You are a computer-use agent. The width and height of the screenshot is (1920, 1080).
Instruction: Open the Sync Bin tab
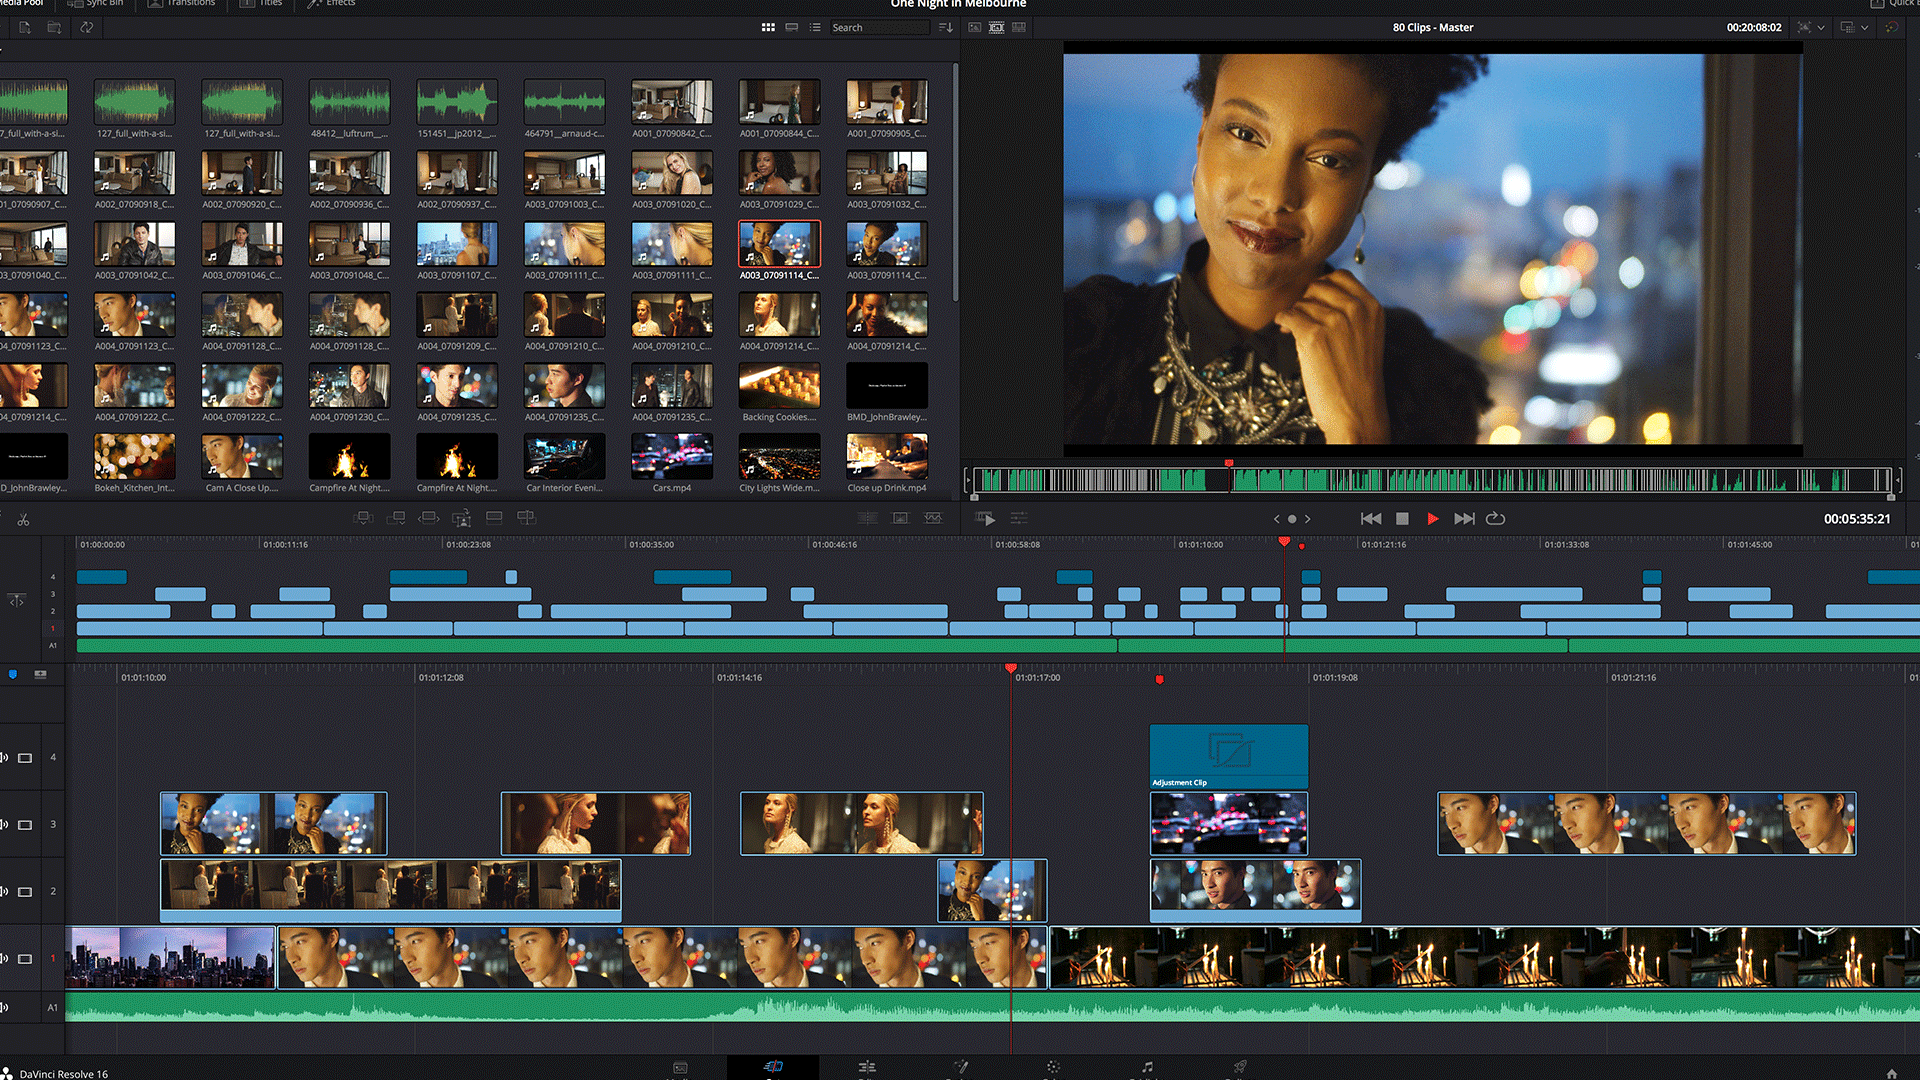pyautogui.click(x=96, y=4)
